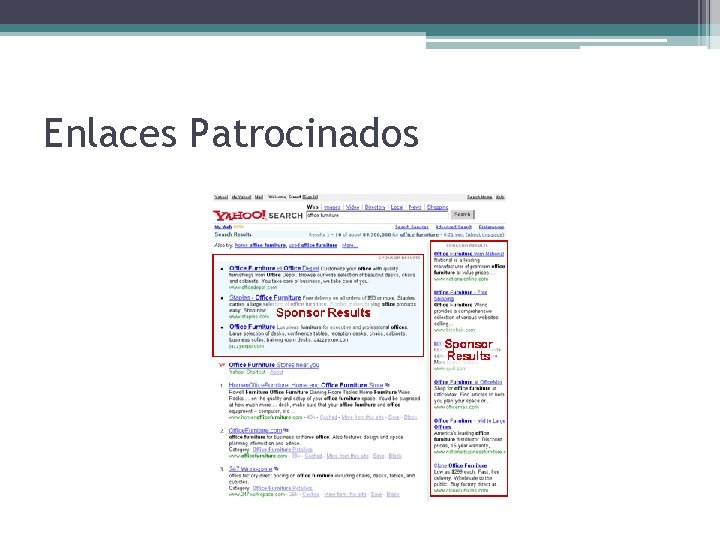Switch to the Shopping search tab
720x540 pixels.
click(437, 207)
